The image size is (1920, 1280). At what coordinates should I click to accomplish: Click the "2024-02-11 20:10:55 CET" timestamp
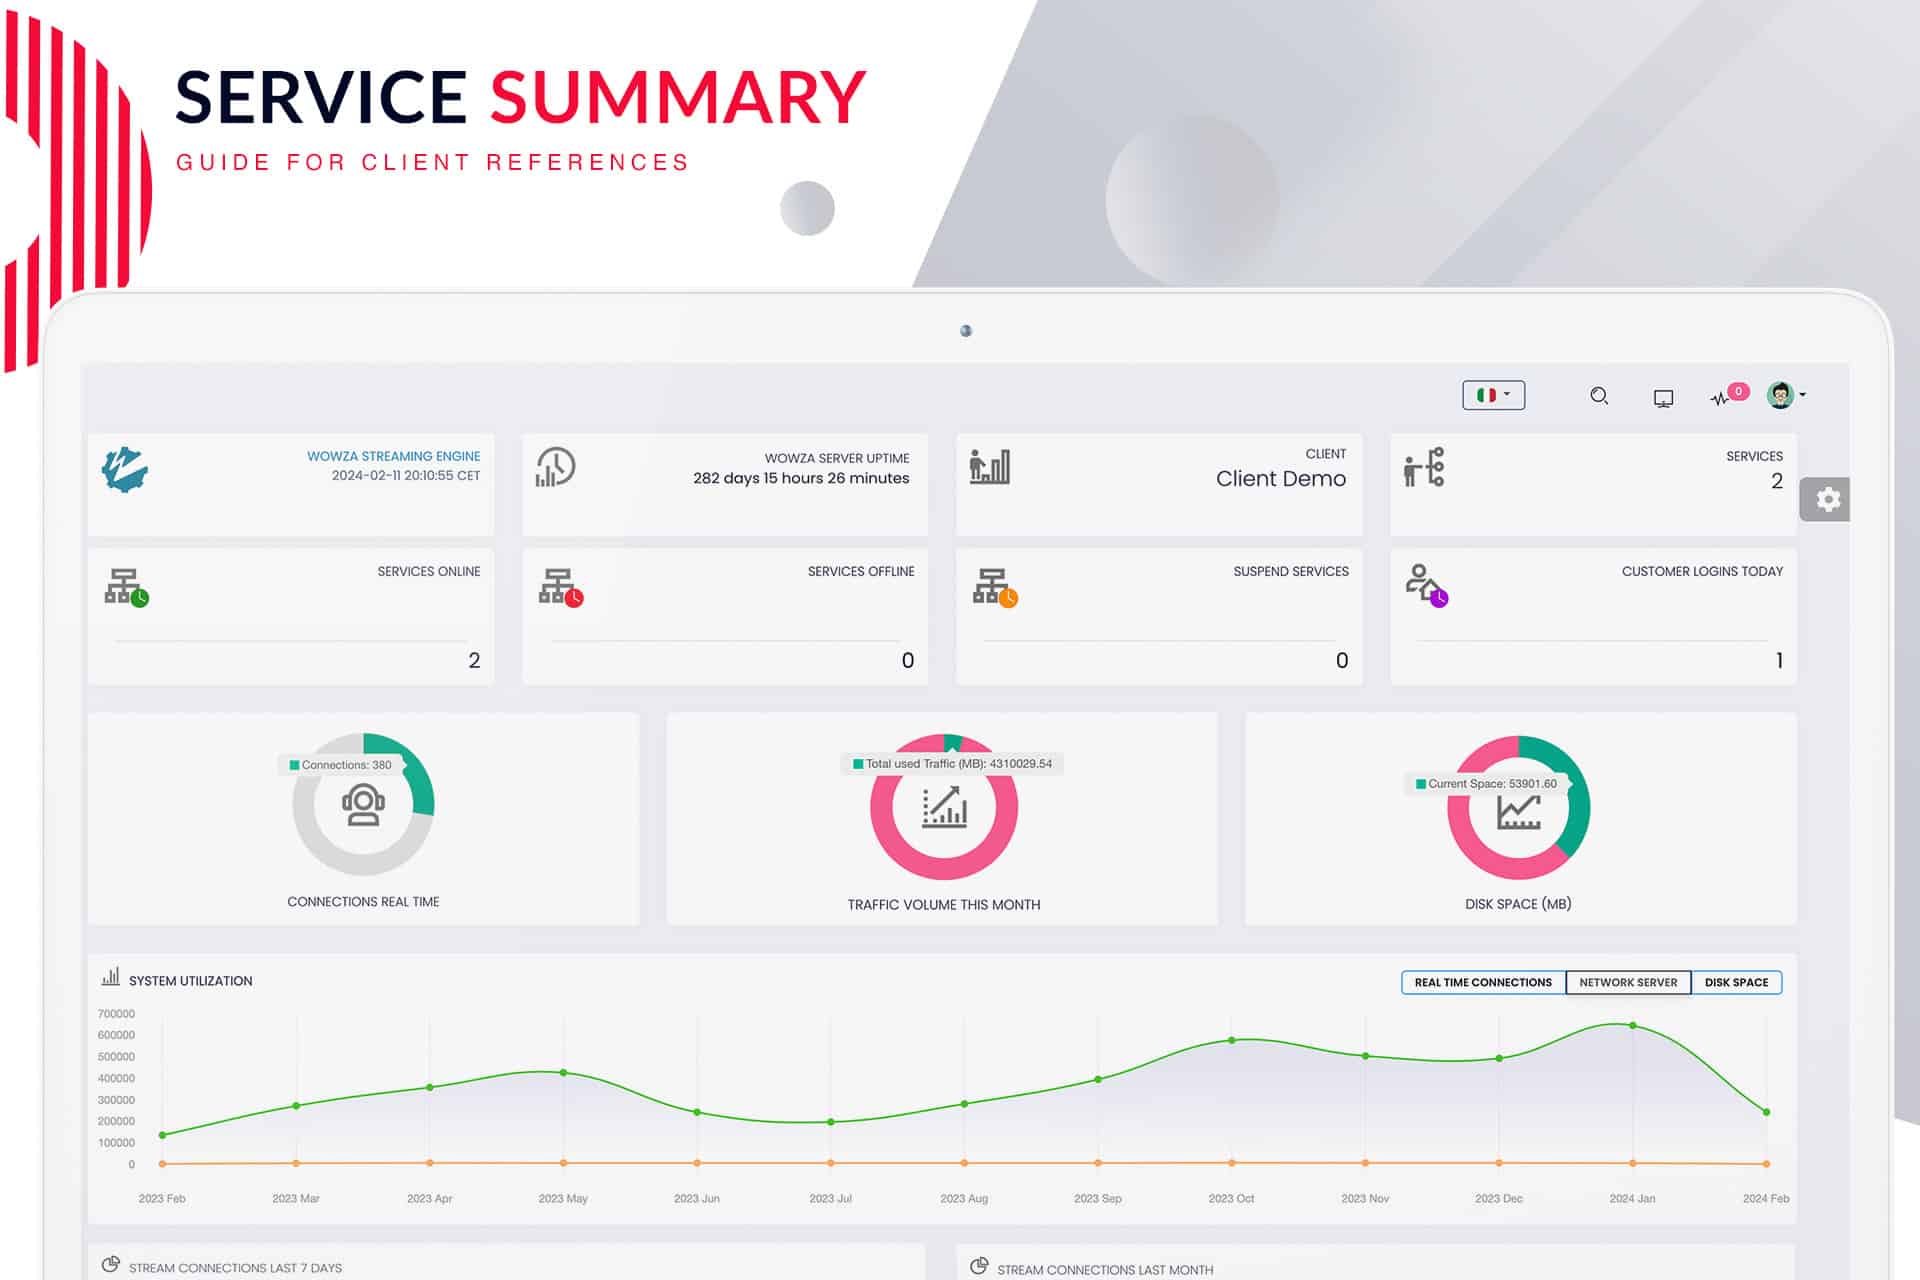point(406,476)
